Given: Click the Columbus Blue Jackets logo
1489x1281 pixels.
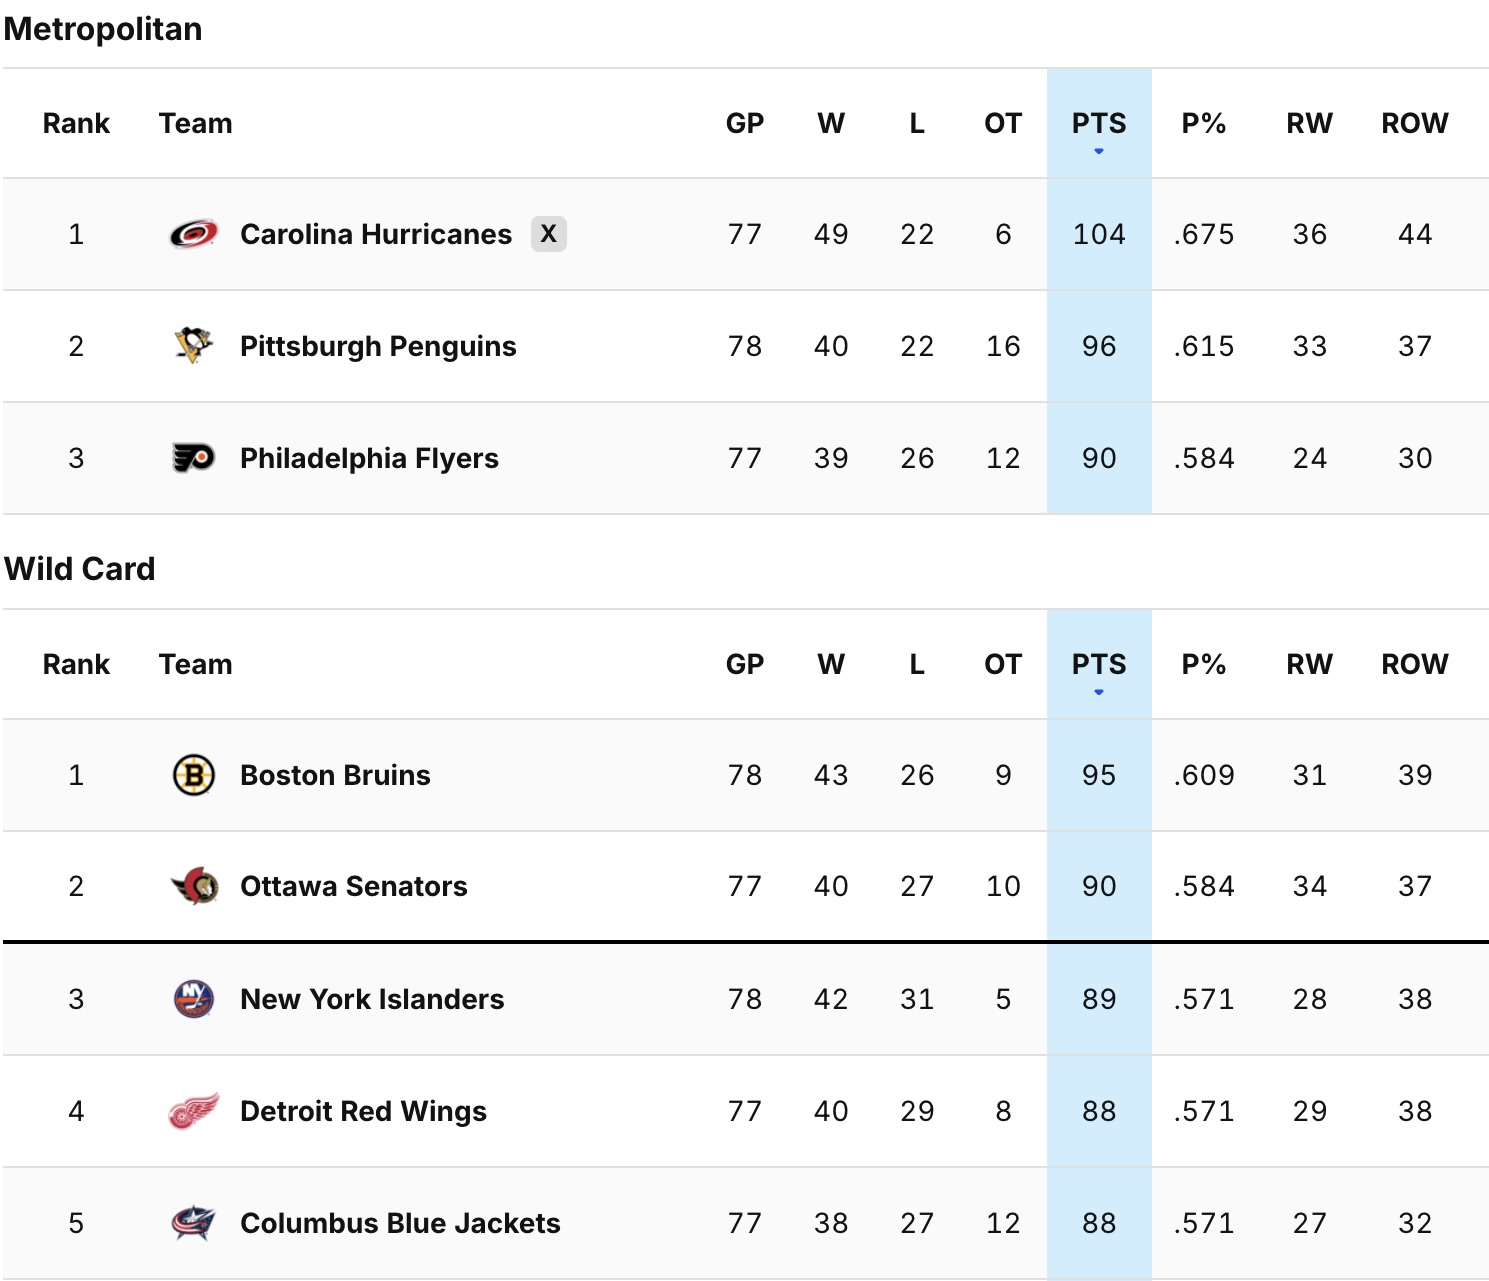Looking at the screenshot, I should [x=194, y=1223].
